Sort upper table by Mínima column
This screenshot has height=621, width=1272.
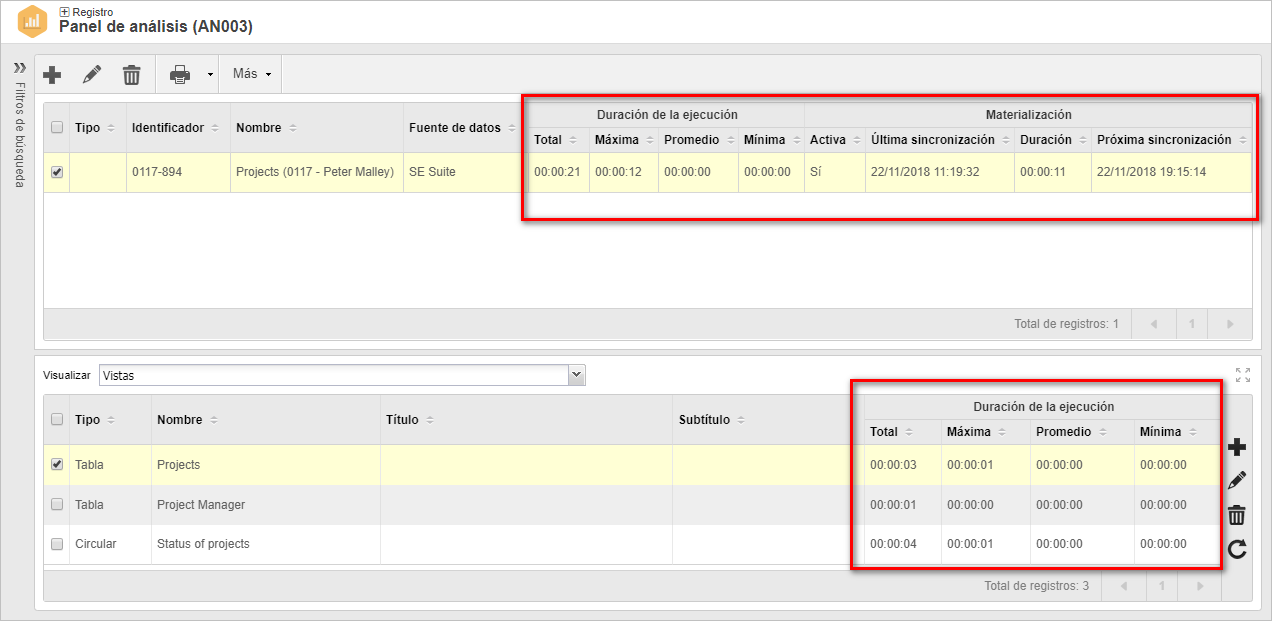coord(771,140)
